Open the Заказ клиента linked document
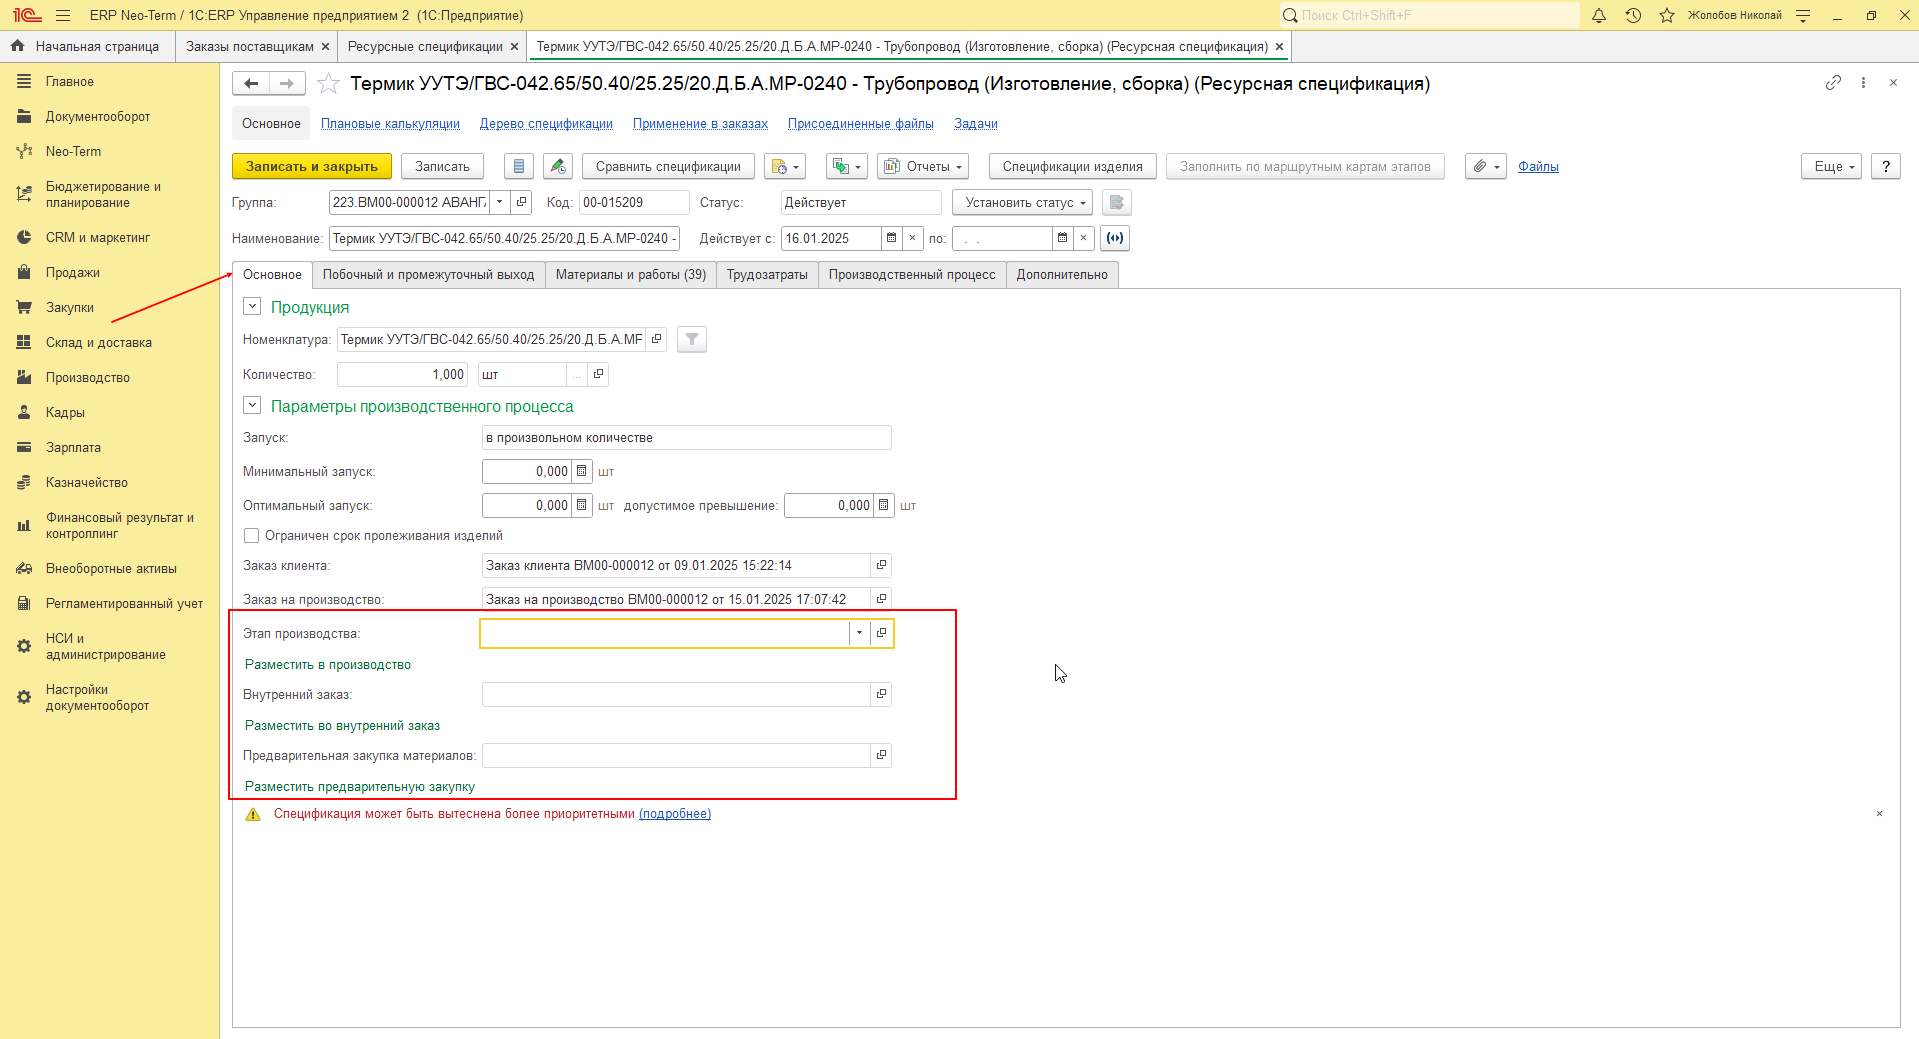This screenshot has width=1919, height=1039. point(881,566)
